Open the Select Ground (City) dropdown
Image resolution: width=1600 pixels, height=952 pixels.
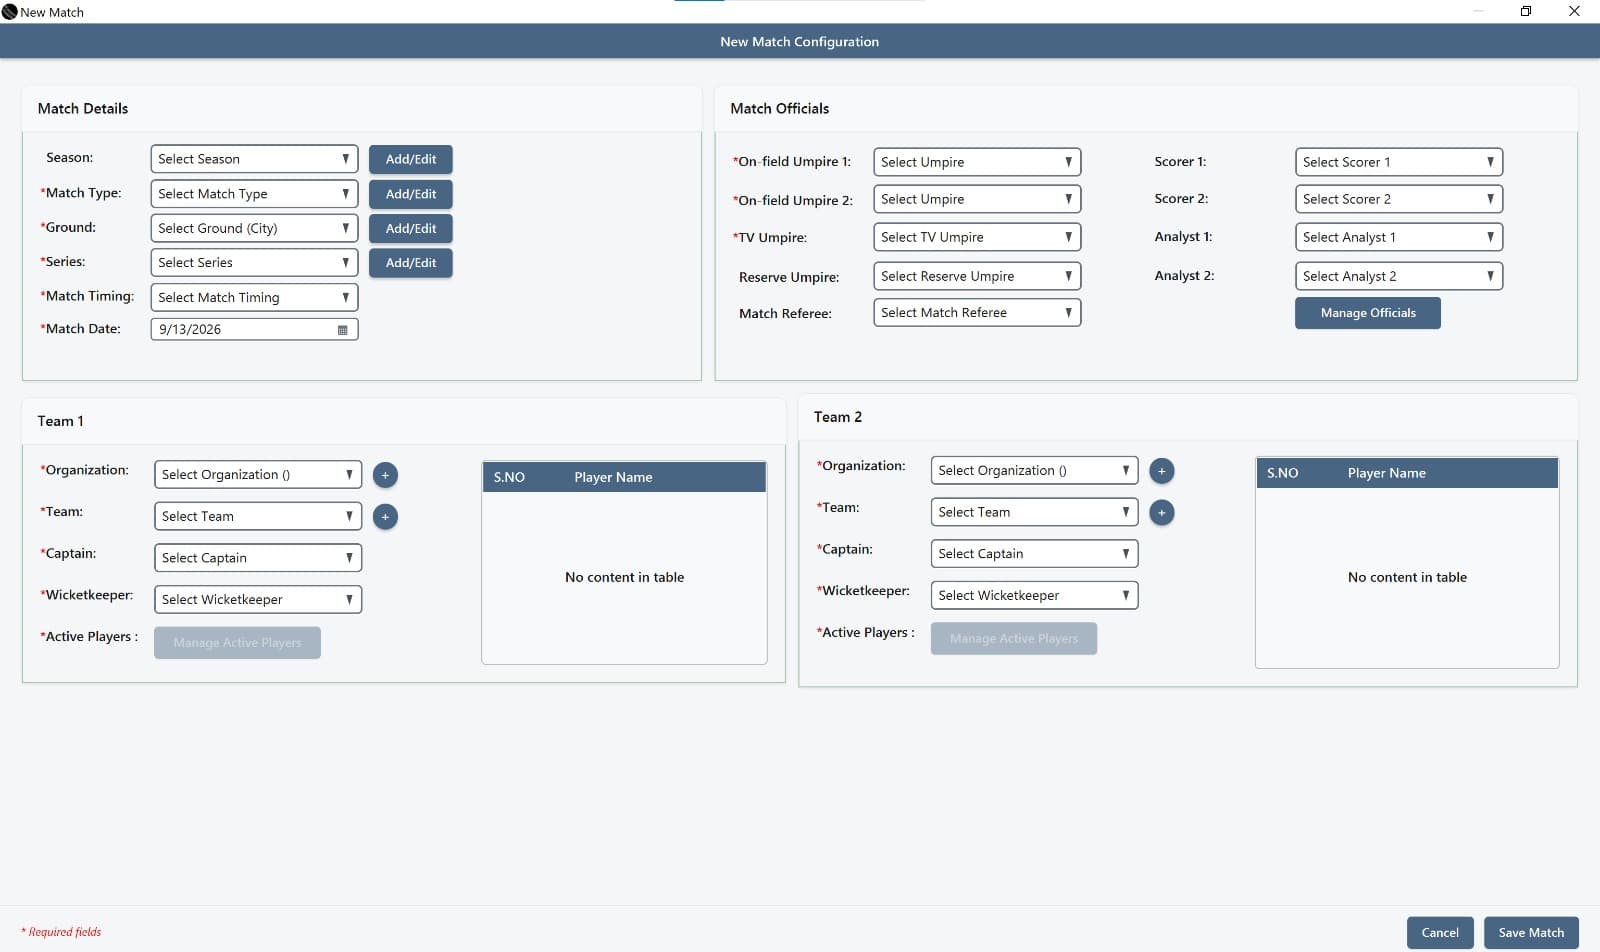[x=254, y=228]
